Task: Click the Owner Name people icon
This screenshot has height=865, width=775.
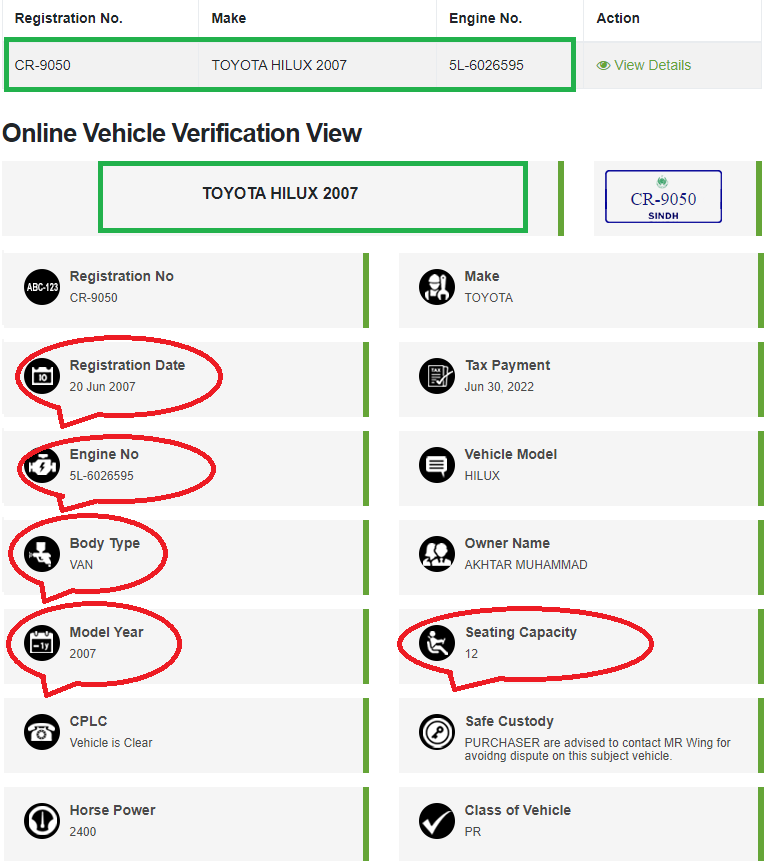Action: point(437,554)
